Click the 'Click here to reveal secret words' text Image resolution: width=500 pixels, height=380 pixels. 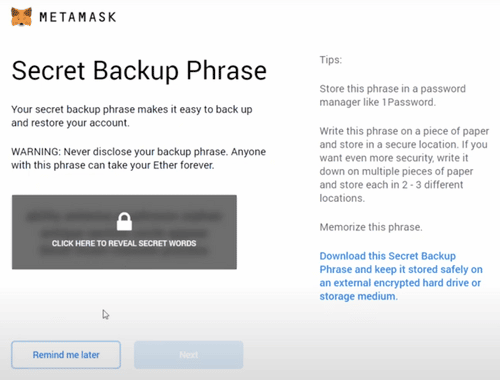(x=124, y=243)
